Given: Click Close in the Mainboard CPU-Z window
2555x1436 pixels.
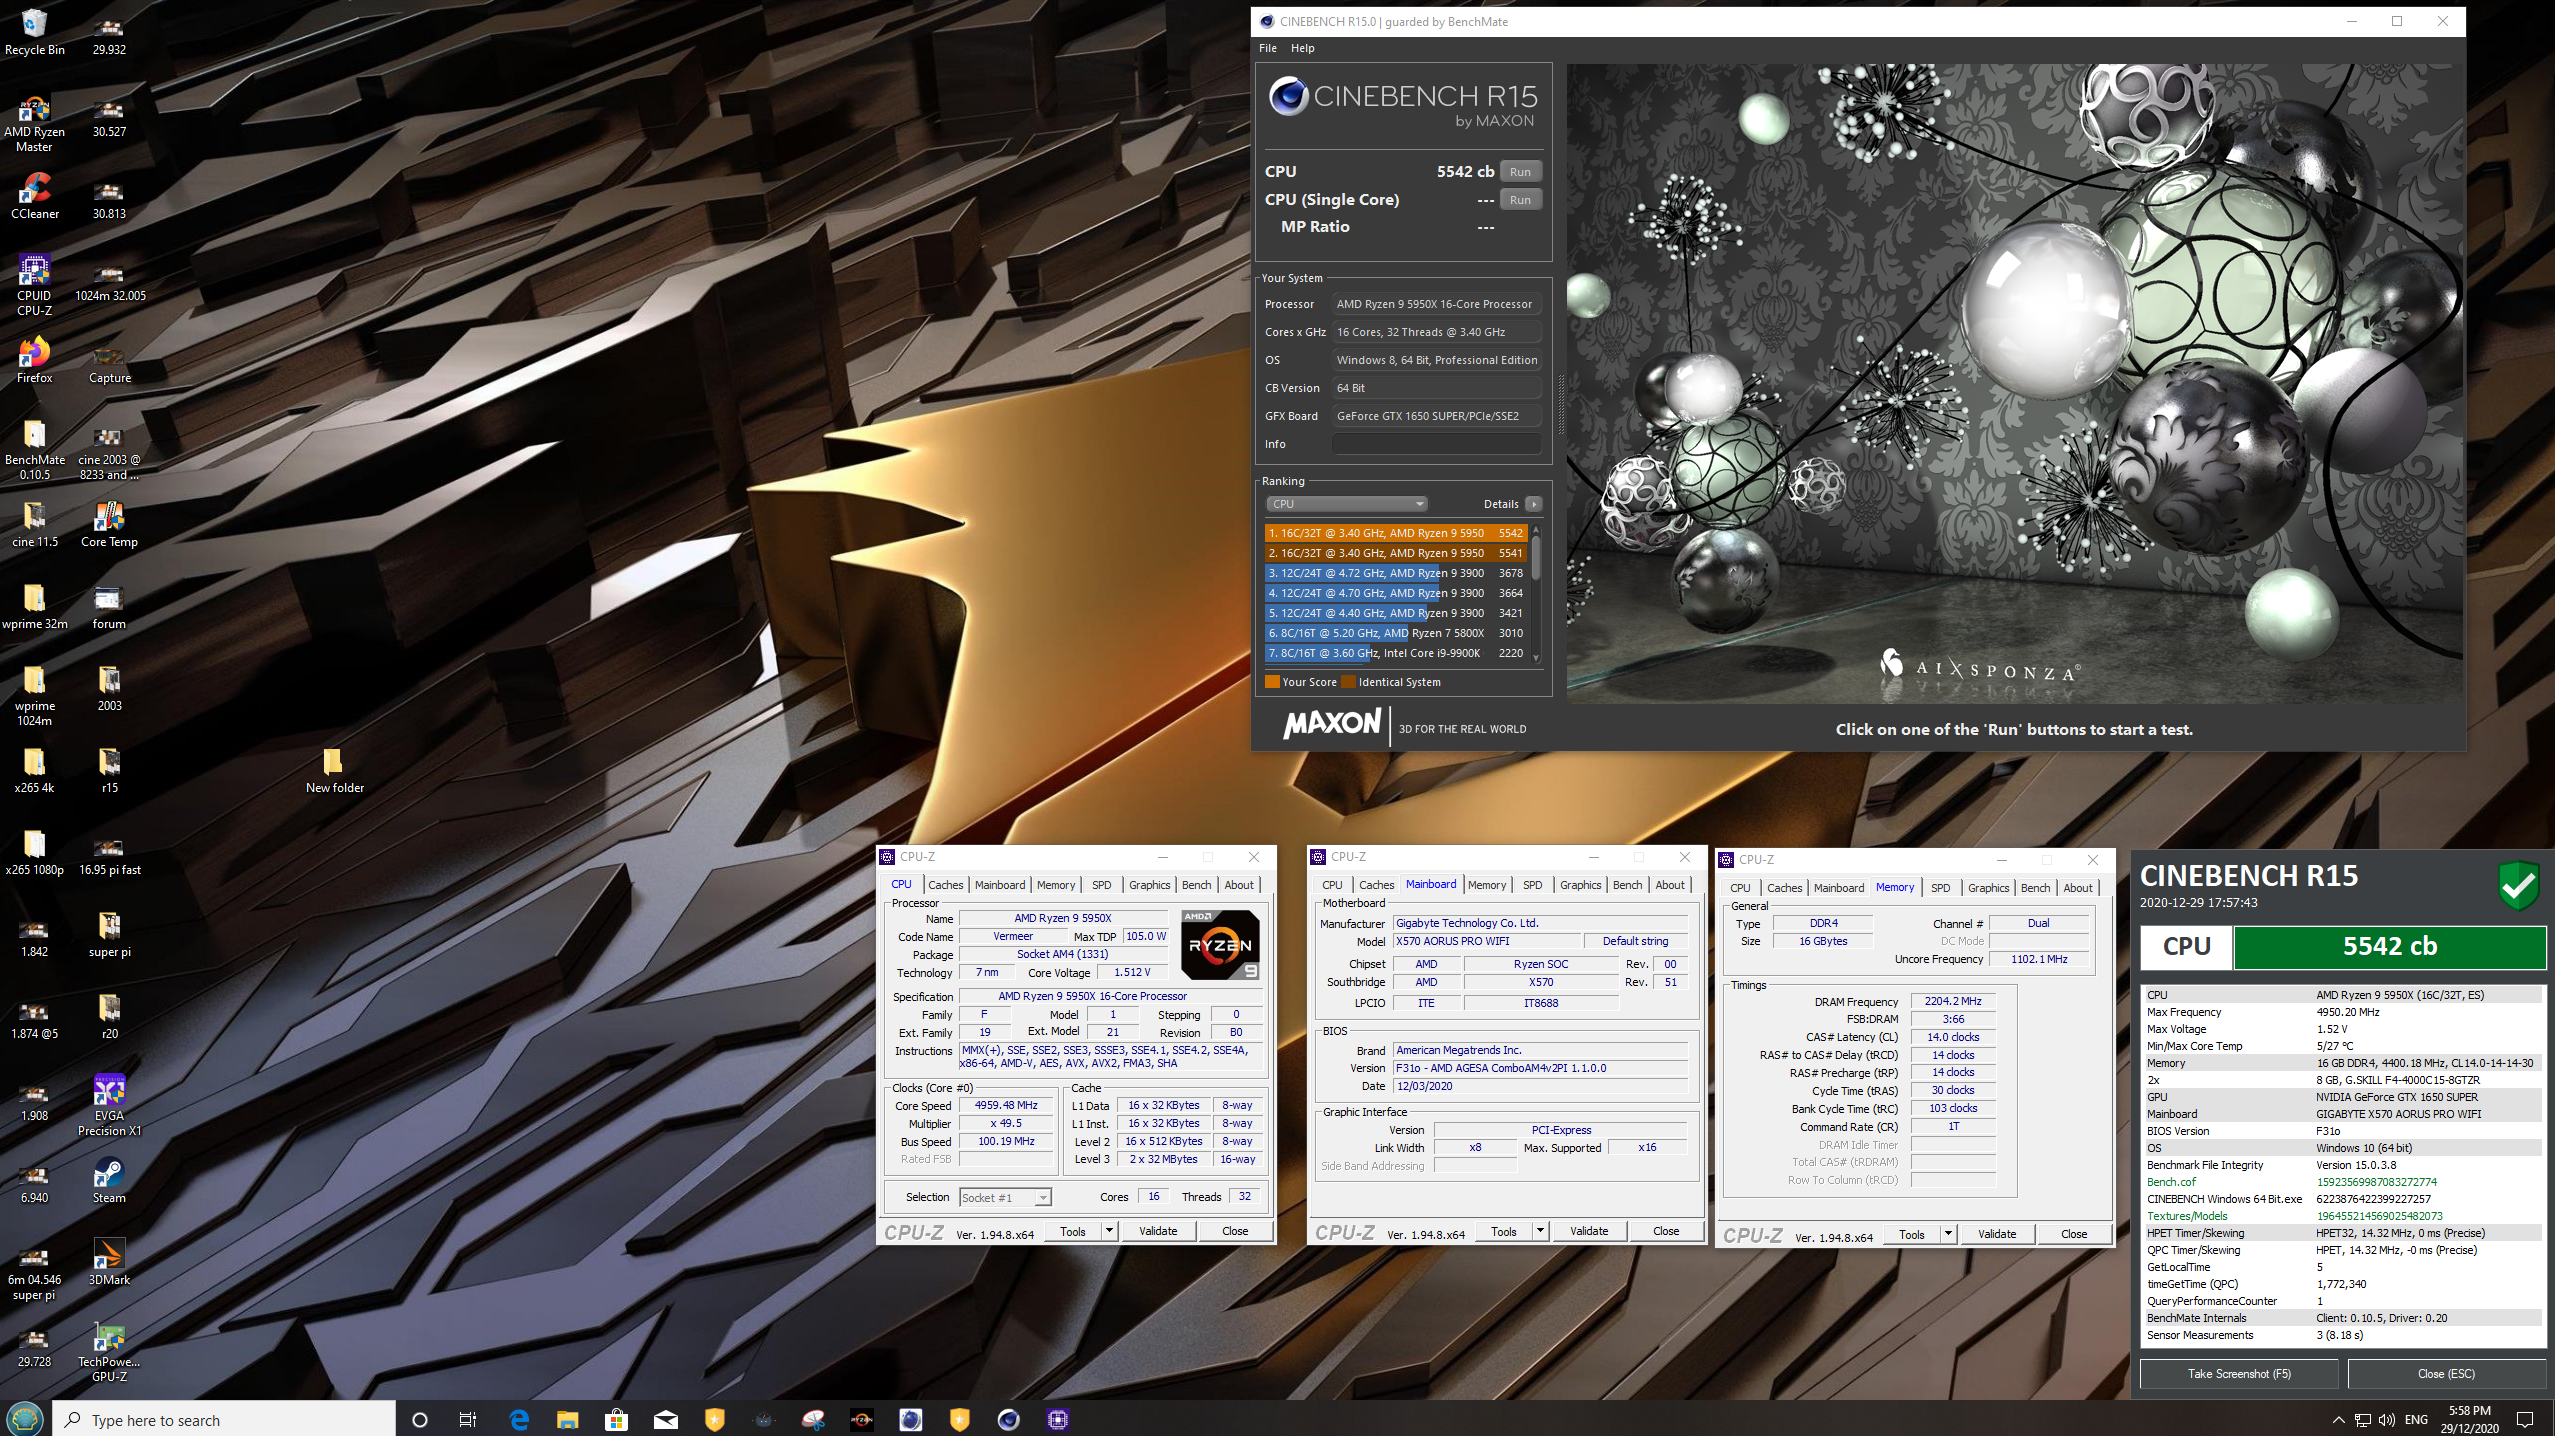Looking at the screenshot, I should point(1665,1231).
